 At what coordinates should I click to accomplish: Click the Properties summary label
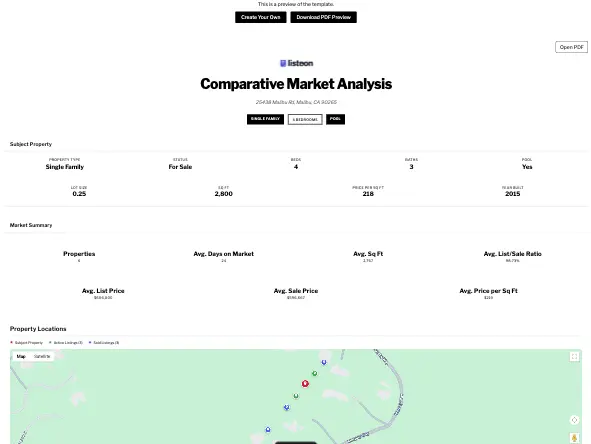[x=79, y=254]
